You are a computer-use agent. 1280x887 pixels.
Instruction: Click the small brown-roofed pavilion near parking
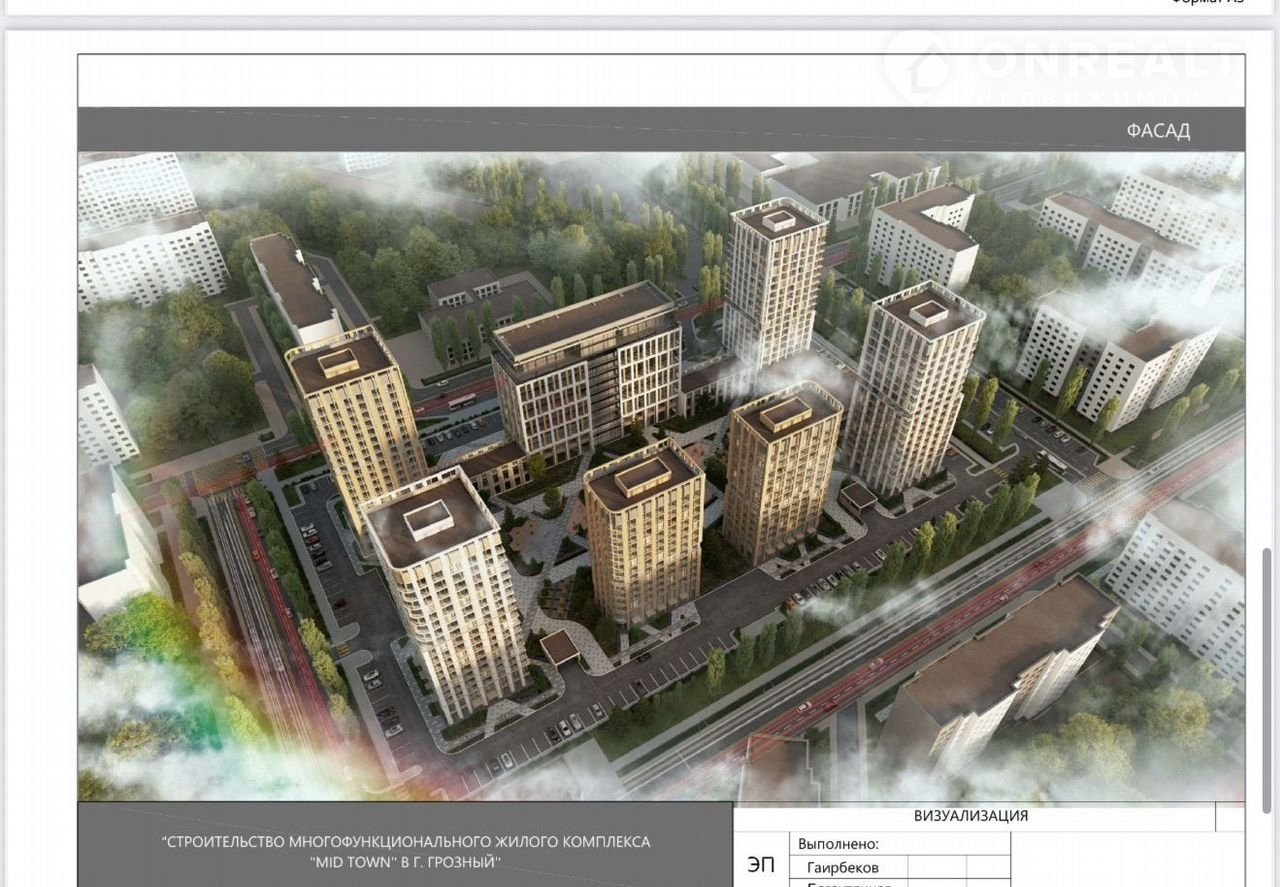[559, 647]
